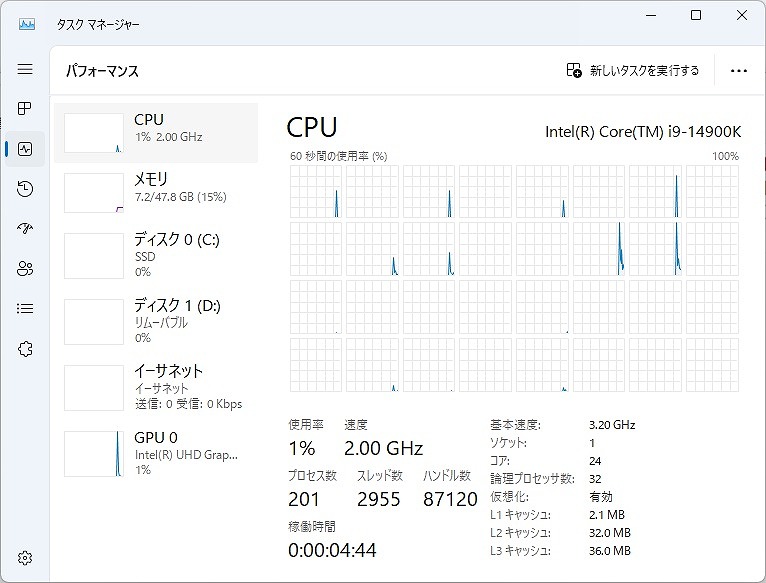Open the App history page
This screenshot has height=583, width=766.
pyautogui.click(x=25, y=189)
